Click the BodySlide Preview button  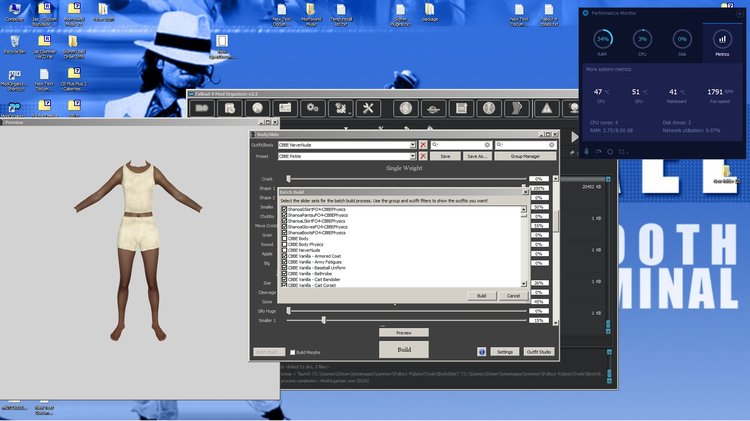[x=404, y=332]
